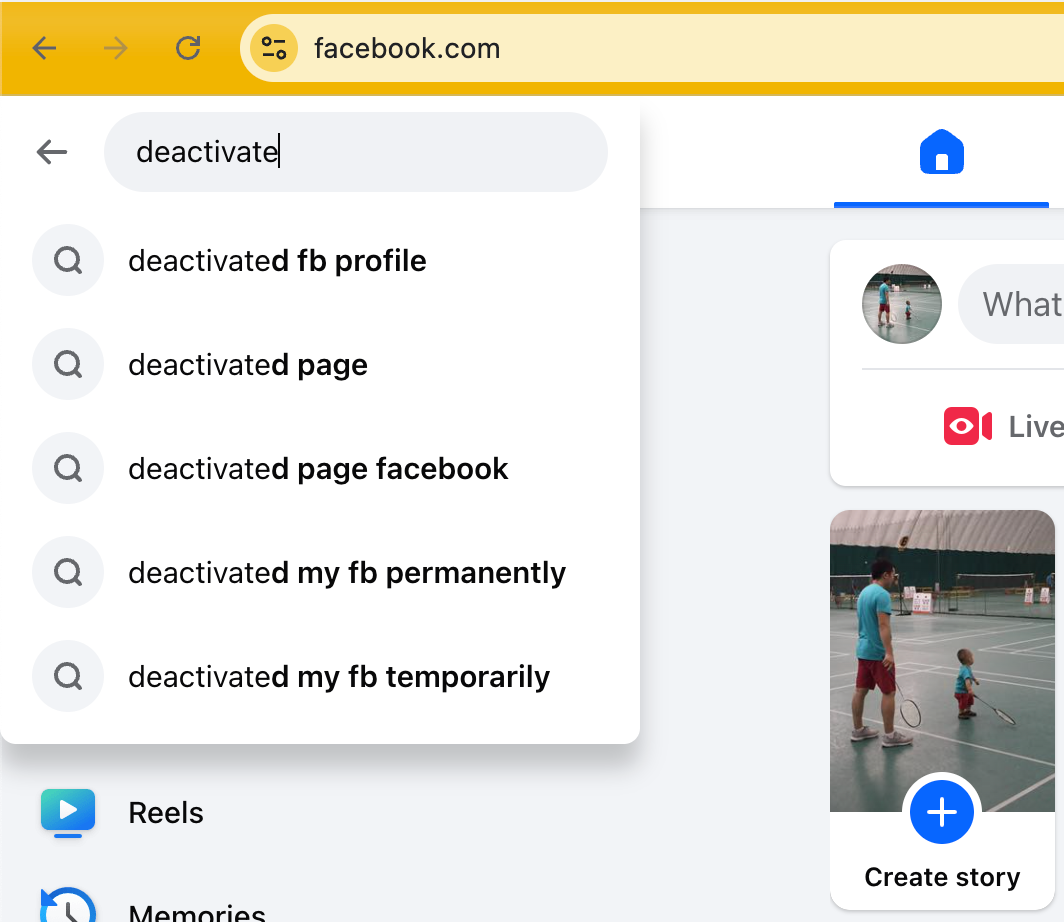Screen dimensions: 1064x922
Task: Pick suggestion 'deactivated my fb permanently'
Action: (320, 572)
